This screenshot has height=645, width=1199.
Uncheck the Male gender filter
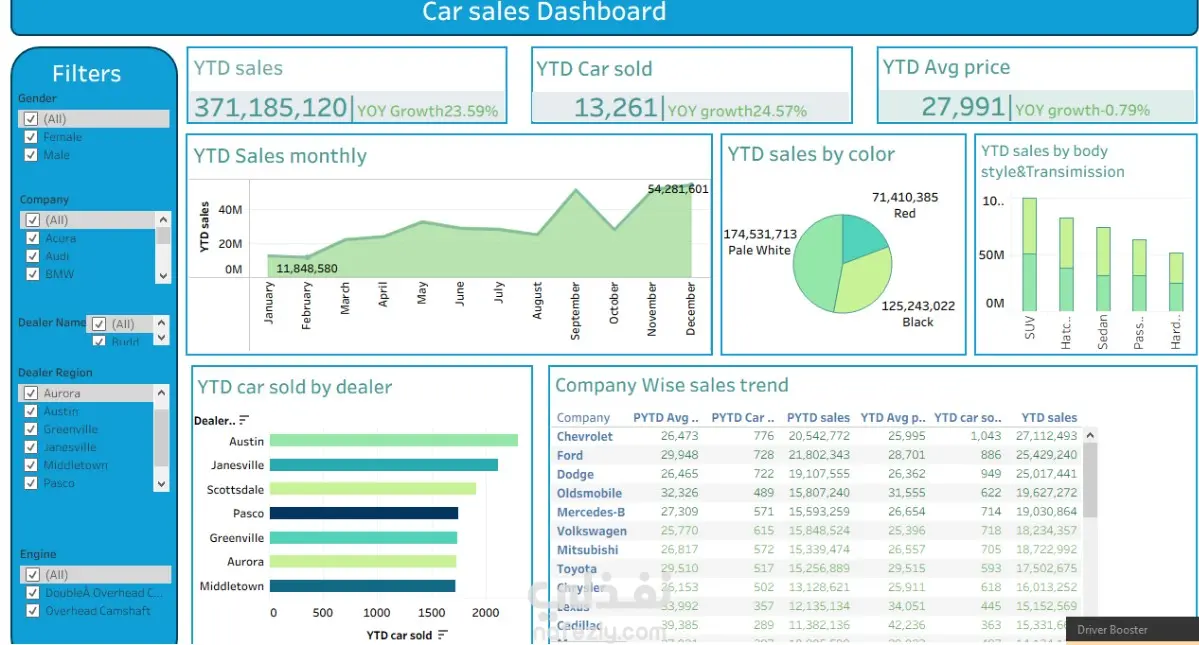31,154
